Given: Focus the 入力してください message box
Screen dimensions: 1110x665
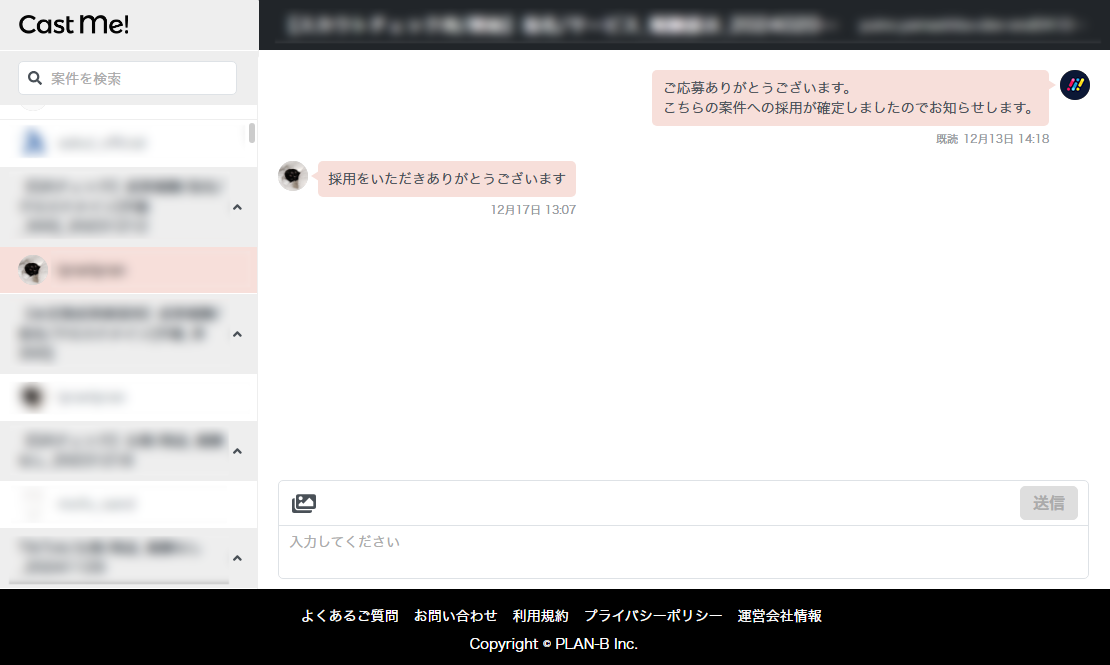Looking at the screenshot, I should tap(682, 551).
